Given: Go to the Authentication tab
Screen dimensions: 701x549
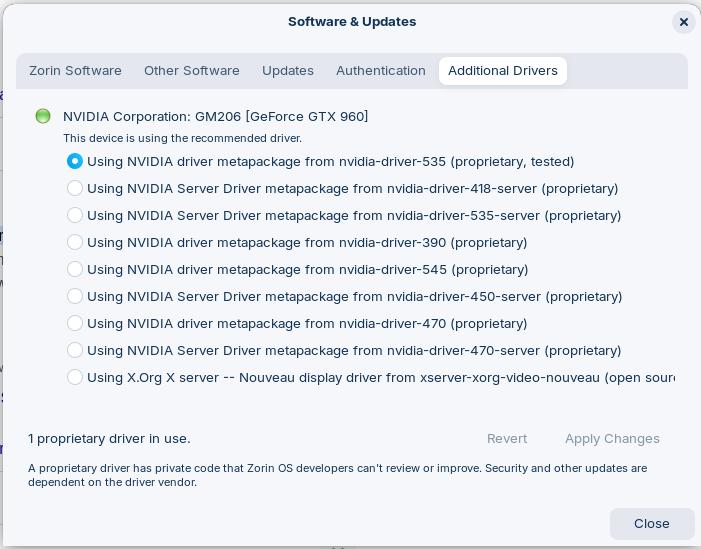Looking at the screenshot, I should click(380, 71).
